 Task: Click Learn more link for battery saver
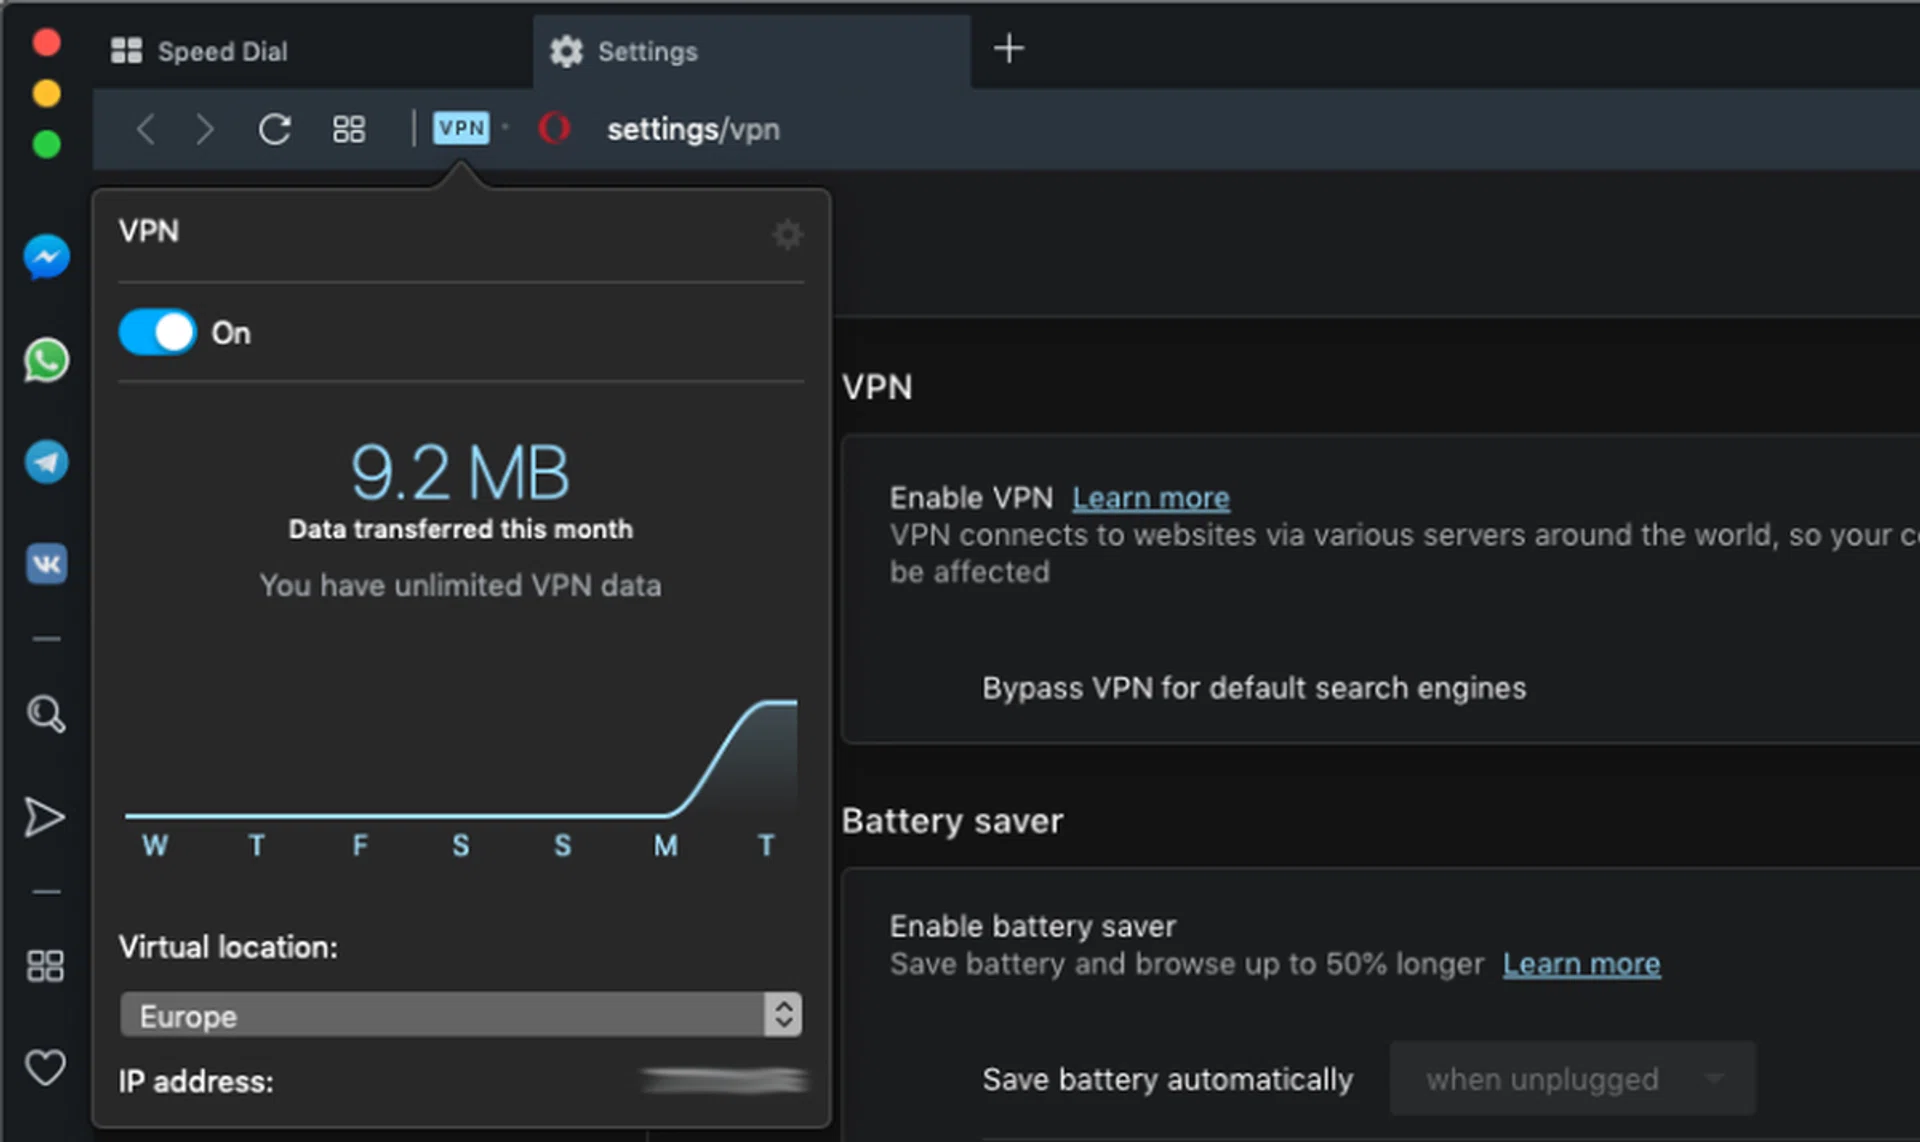[x=1581, y=964]
